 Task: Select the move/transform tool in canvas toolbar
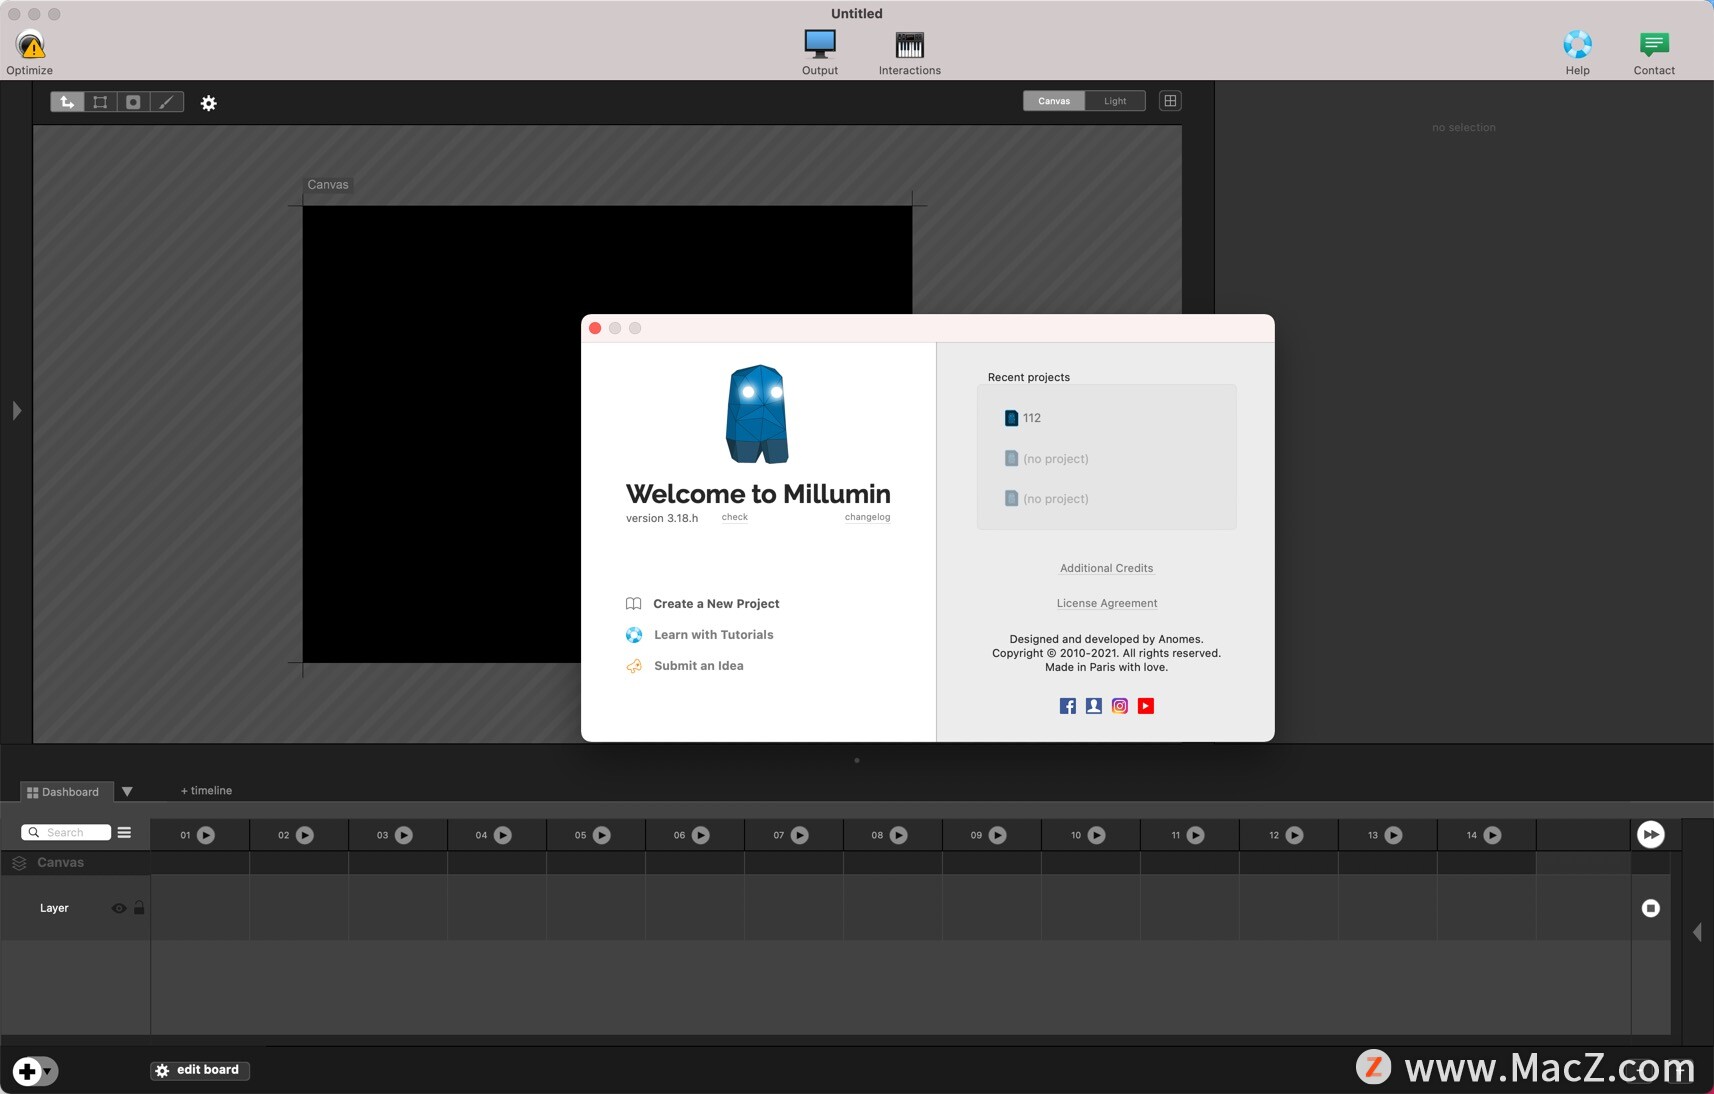point(67,102)
